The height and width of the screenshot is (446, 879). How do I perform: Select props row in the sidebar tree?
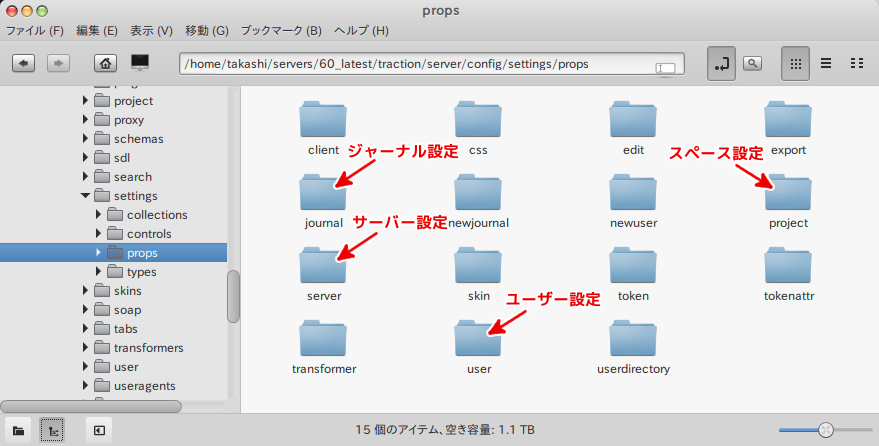coord(113,253)
